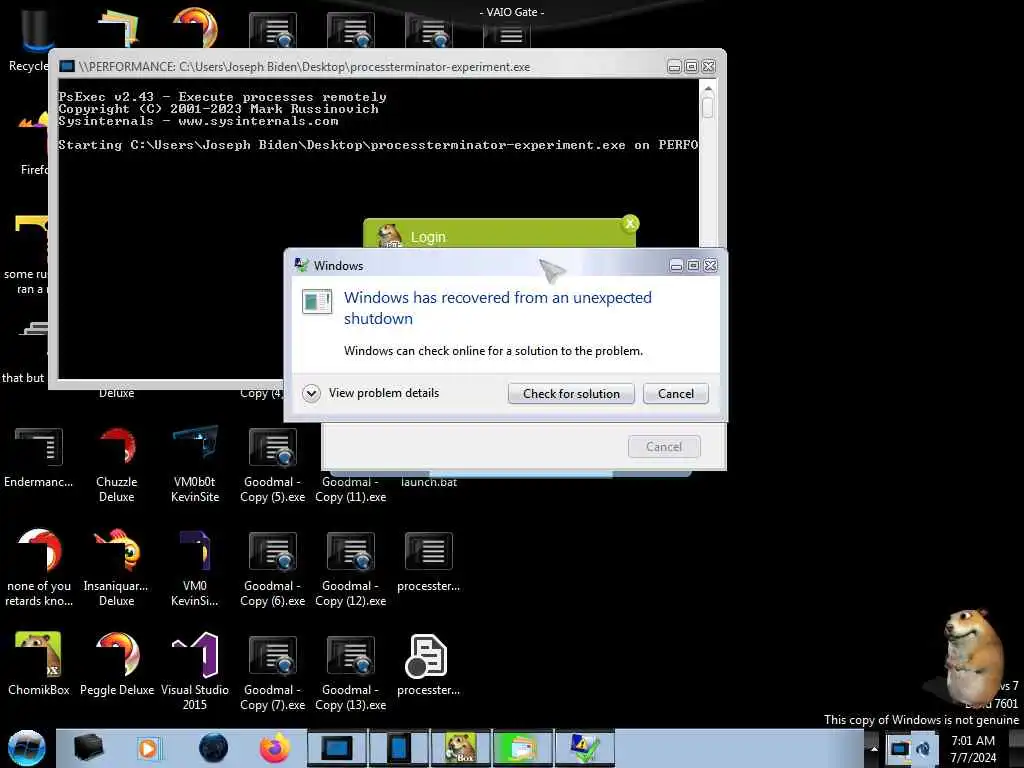The image size is (1024, 768).
Task: Open the VAIO Gate bar at top
Action: pos(512,12)
